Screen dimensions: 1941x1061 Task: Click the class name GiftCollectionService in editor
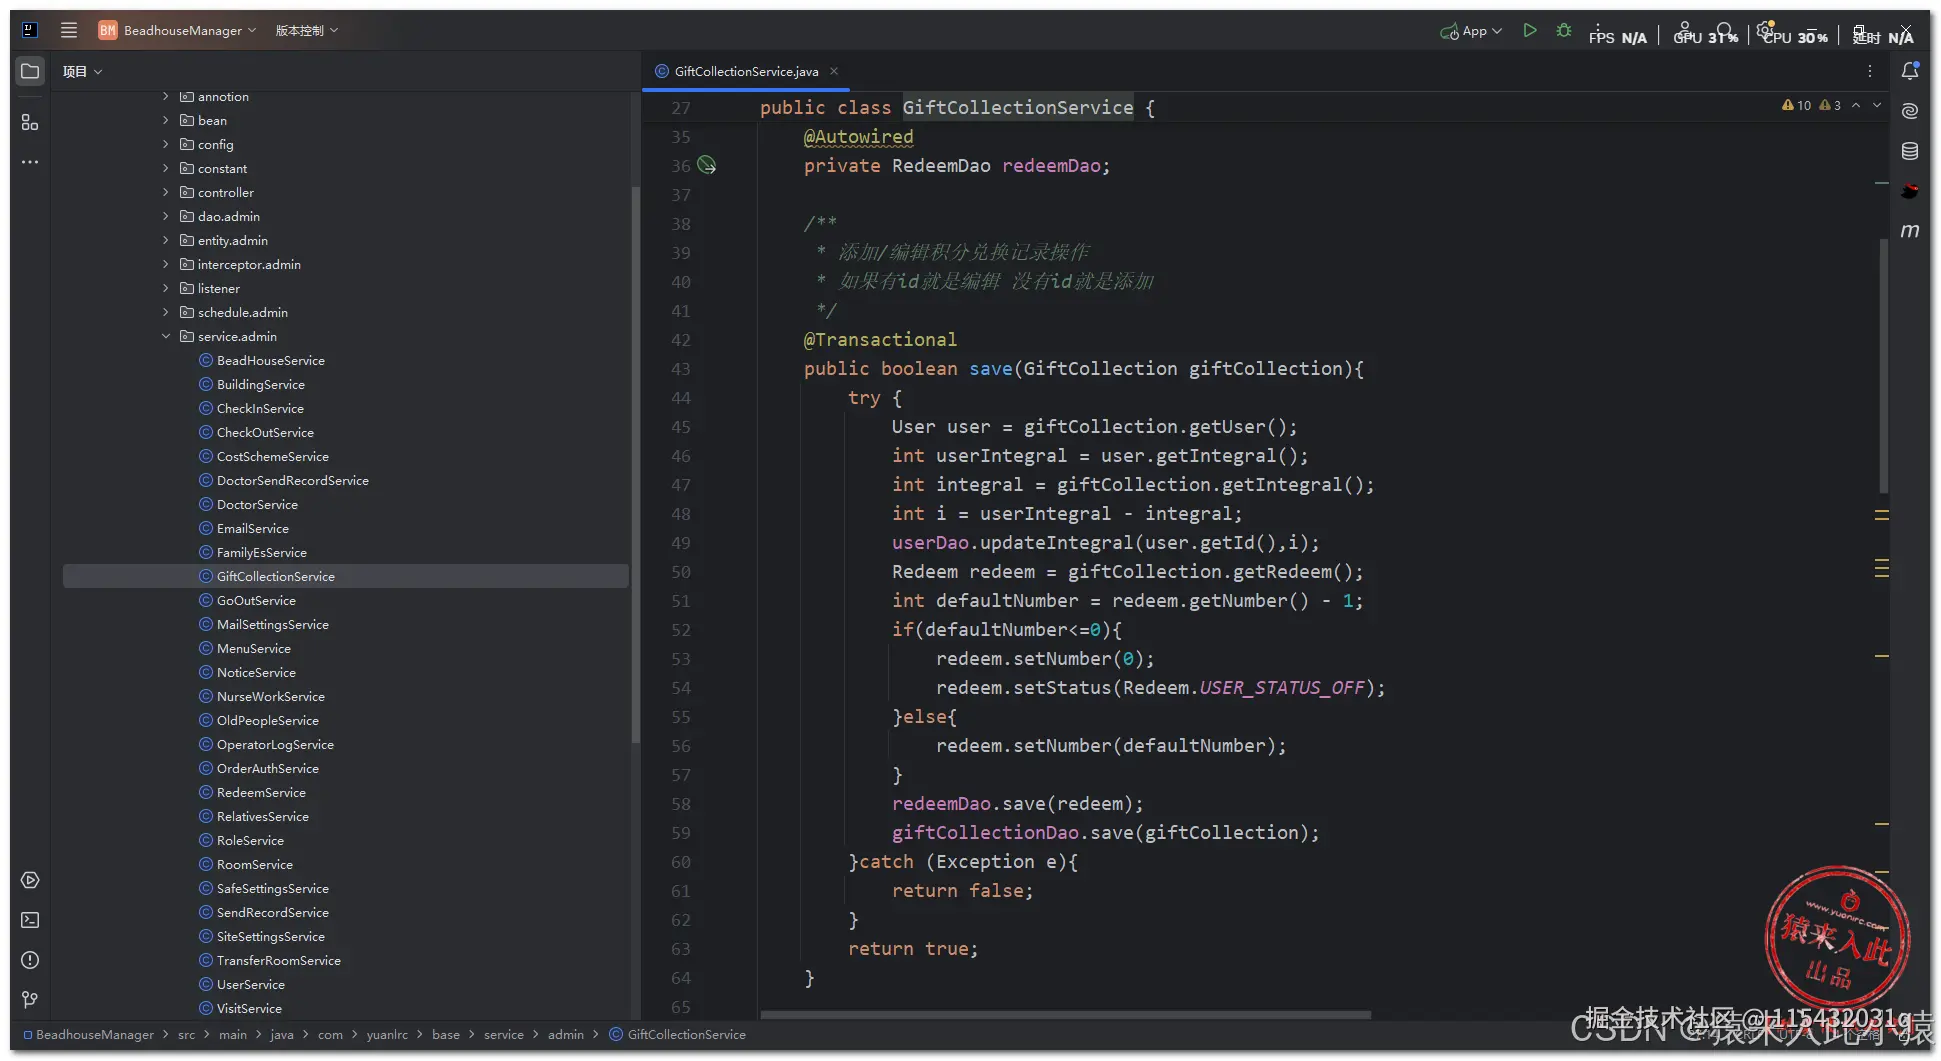pos(1018,107)
